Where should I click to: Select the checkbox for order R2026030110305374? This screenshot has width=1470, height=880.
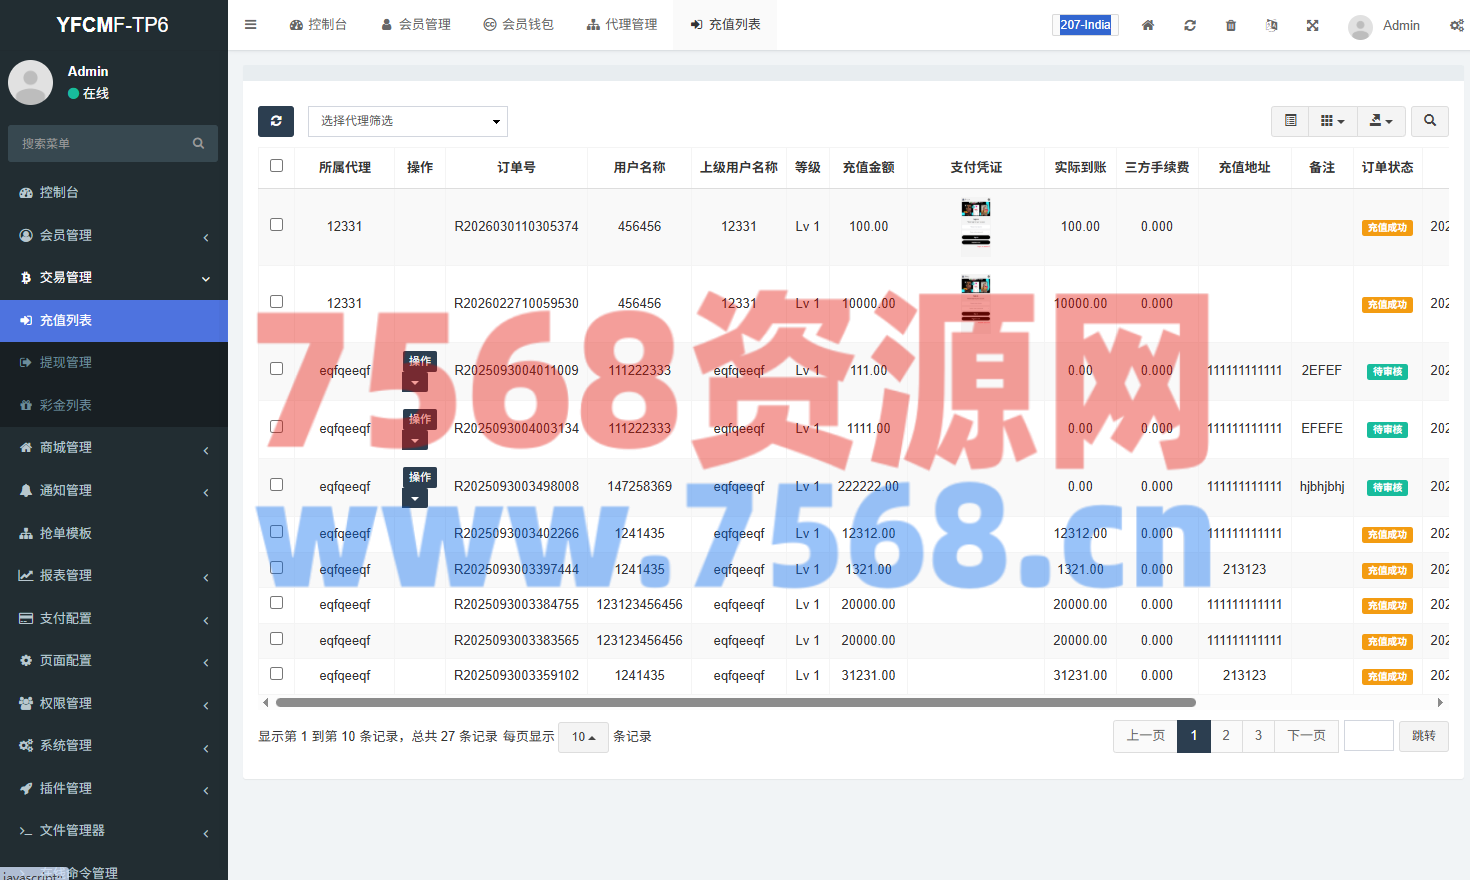pos(277,225)
